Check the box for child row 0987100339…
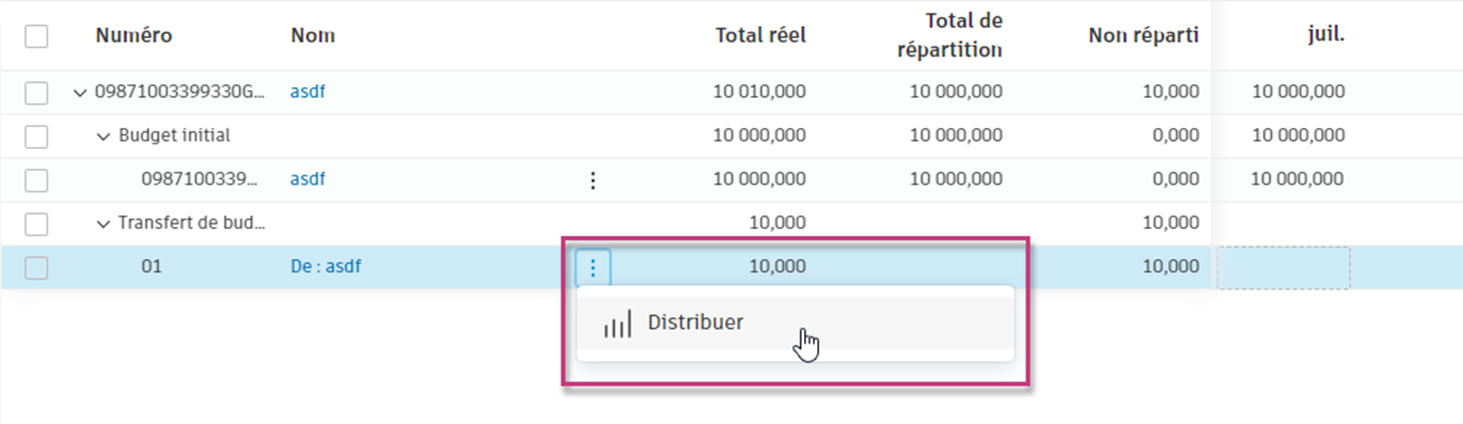 tap(36, 180)
